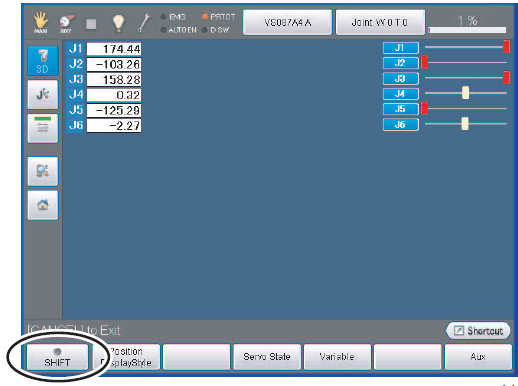
Task: Open the Variable menu
Action: 337,357
